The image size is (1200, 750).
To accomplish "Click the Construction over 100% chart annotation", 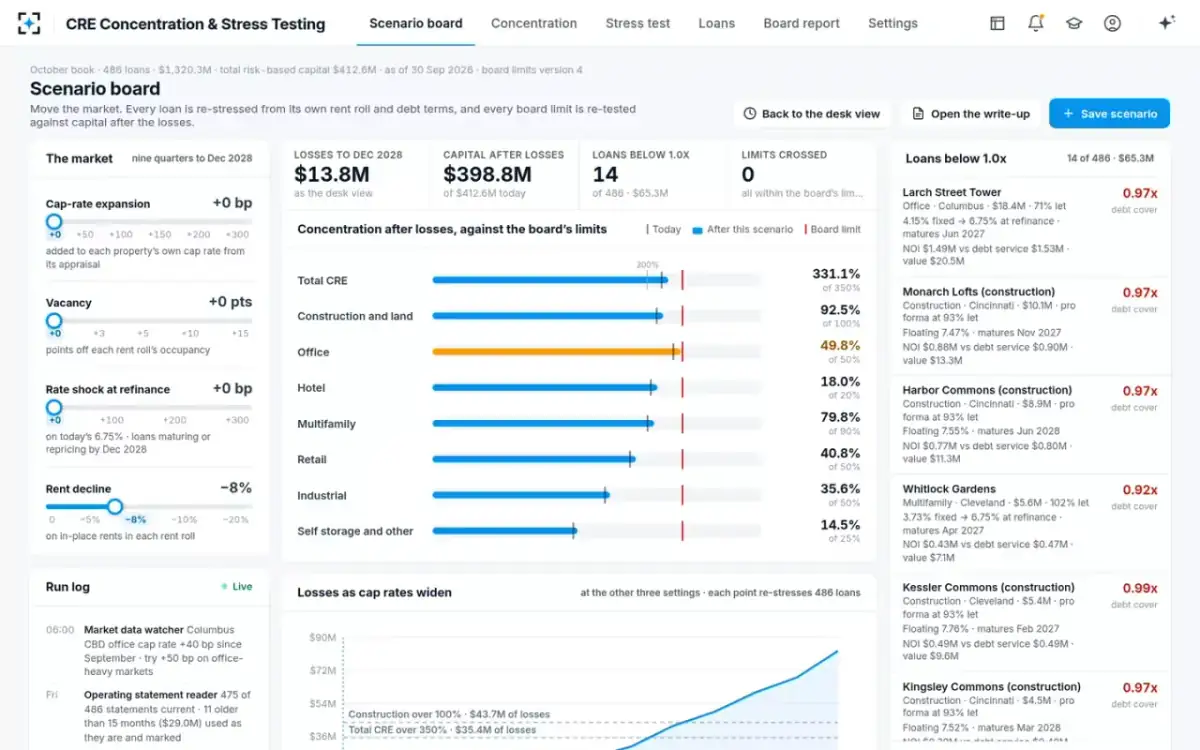I will click(449, 714).
